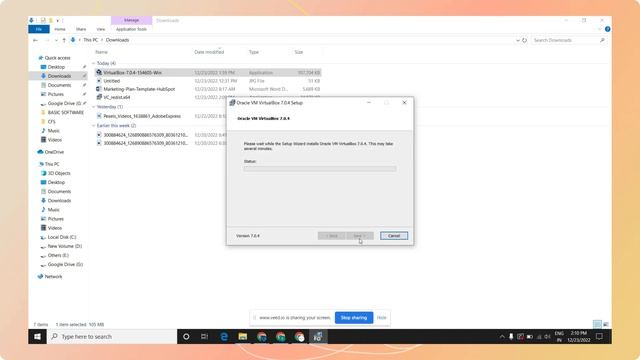640x360 pixels.
Task: Open Others (E:) drive in the sidebar
Action: click(x=55, y=255)
